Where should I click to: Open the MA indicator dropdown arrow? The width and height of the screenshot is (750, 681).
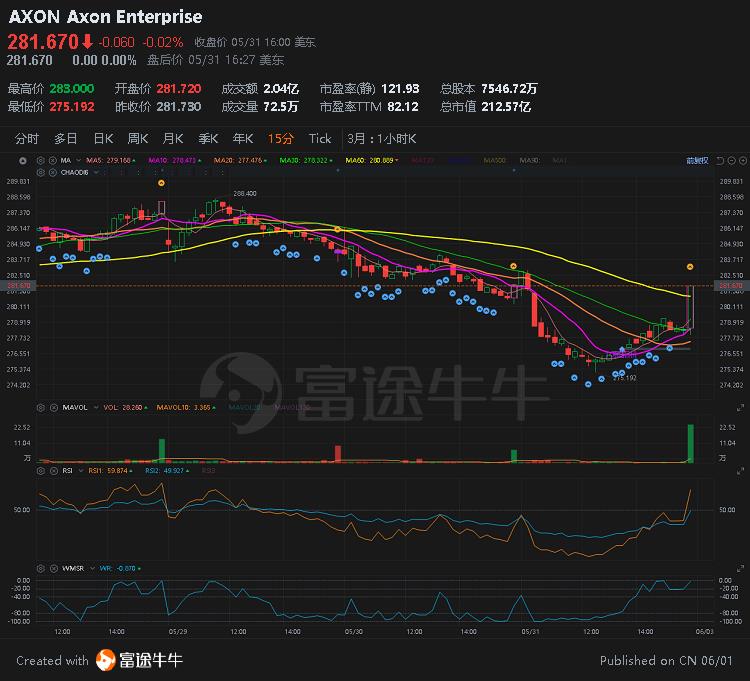[78, 161]
